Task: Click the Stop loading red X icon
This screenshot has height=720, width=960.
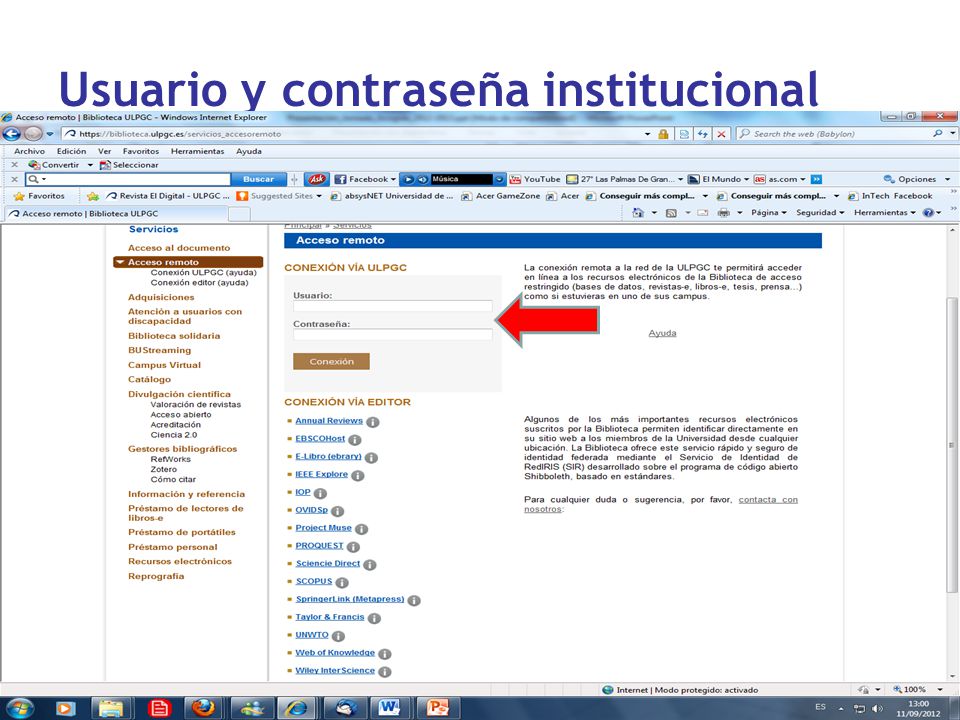Action: pos(722,133)
